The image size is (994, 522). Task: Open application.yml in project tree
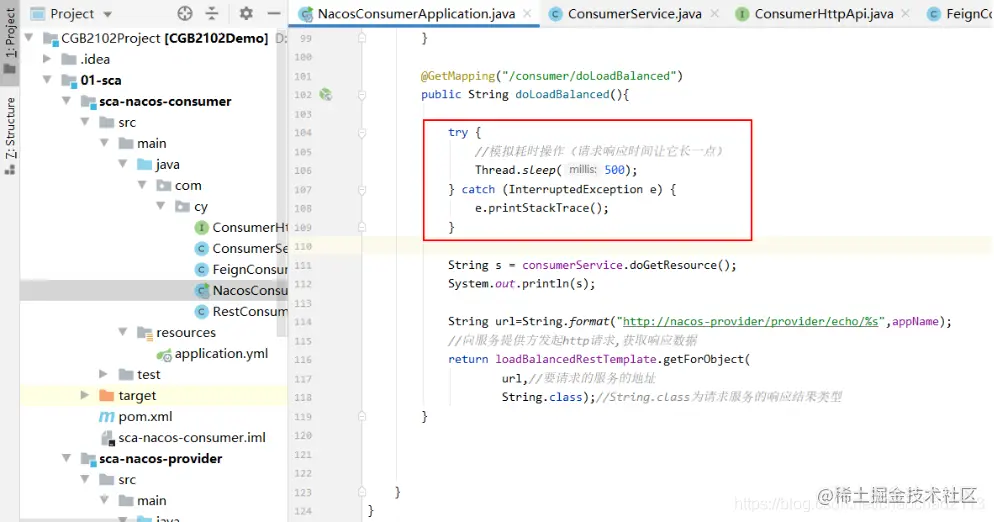(x=221, y=353)
